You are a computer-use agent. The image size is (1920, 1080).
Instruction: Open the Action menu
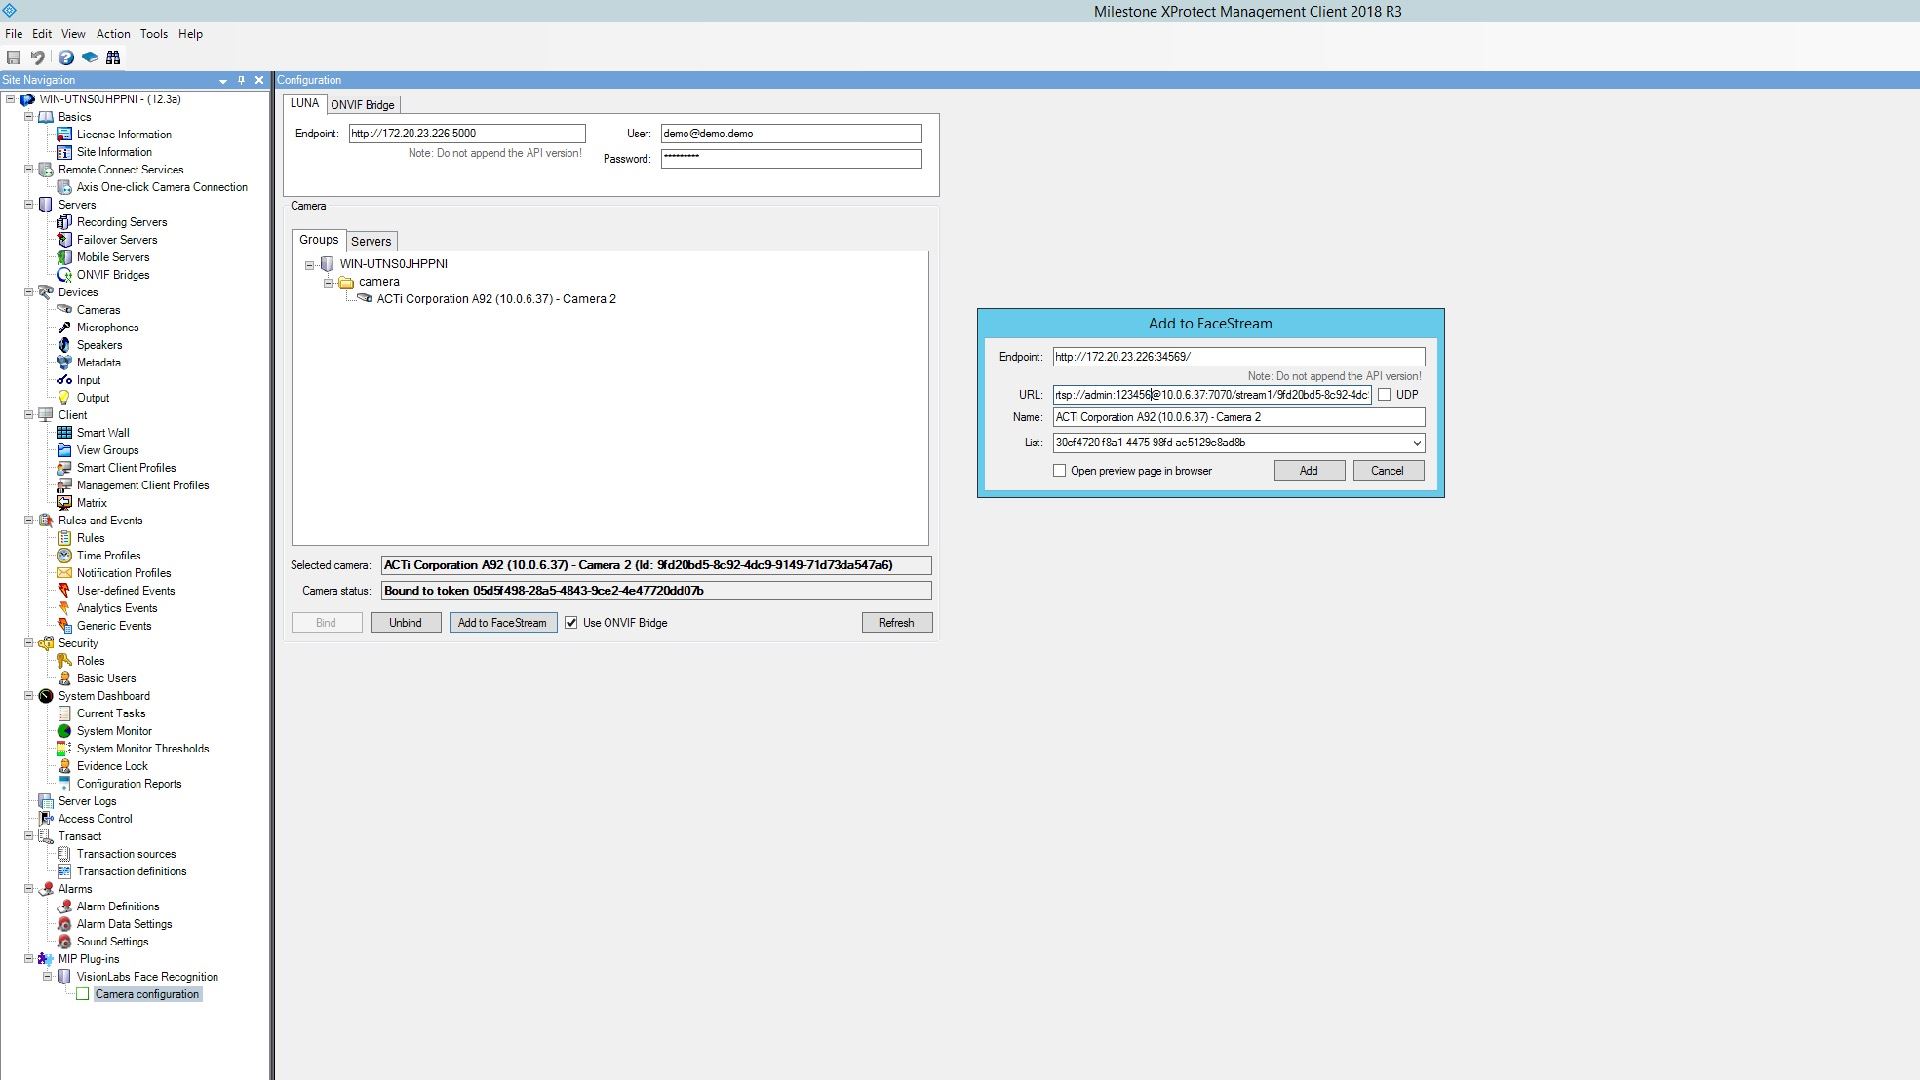[x=113, y=34]
